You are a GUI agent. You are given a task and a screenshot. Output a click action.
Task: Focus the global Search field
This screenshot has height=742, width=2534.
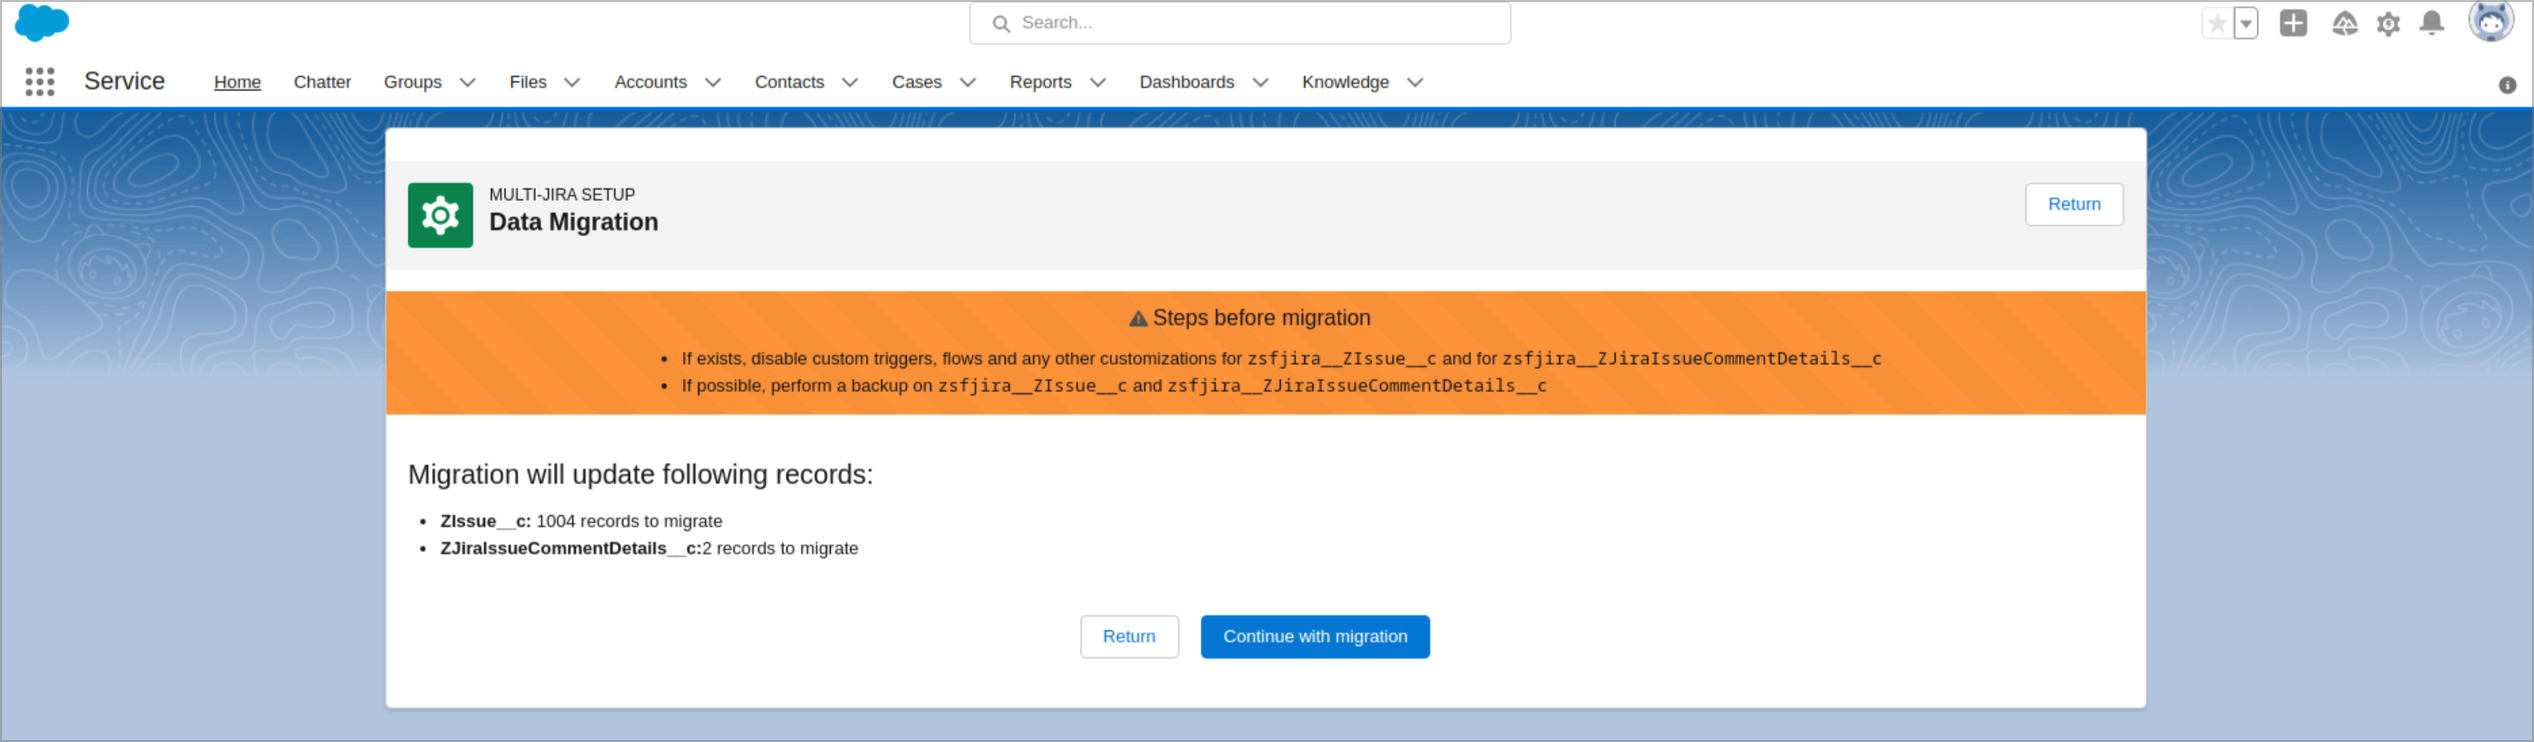1240,23
